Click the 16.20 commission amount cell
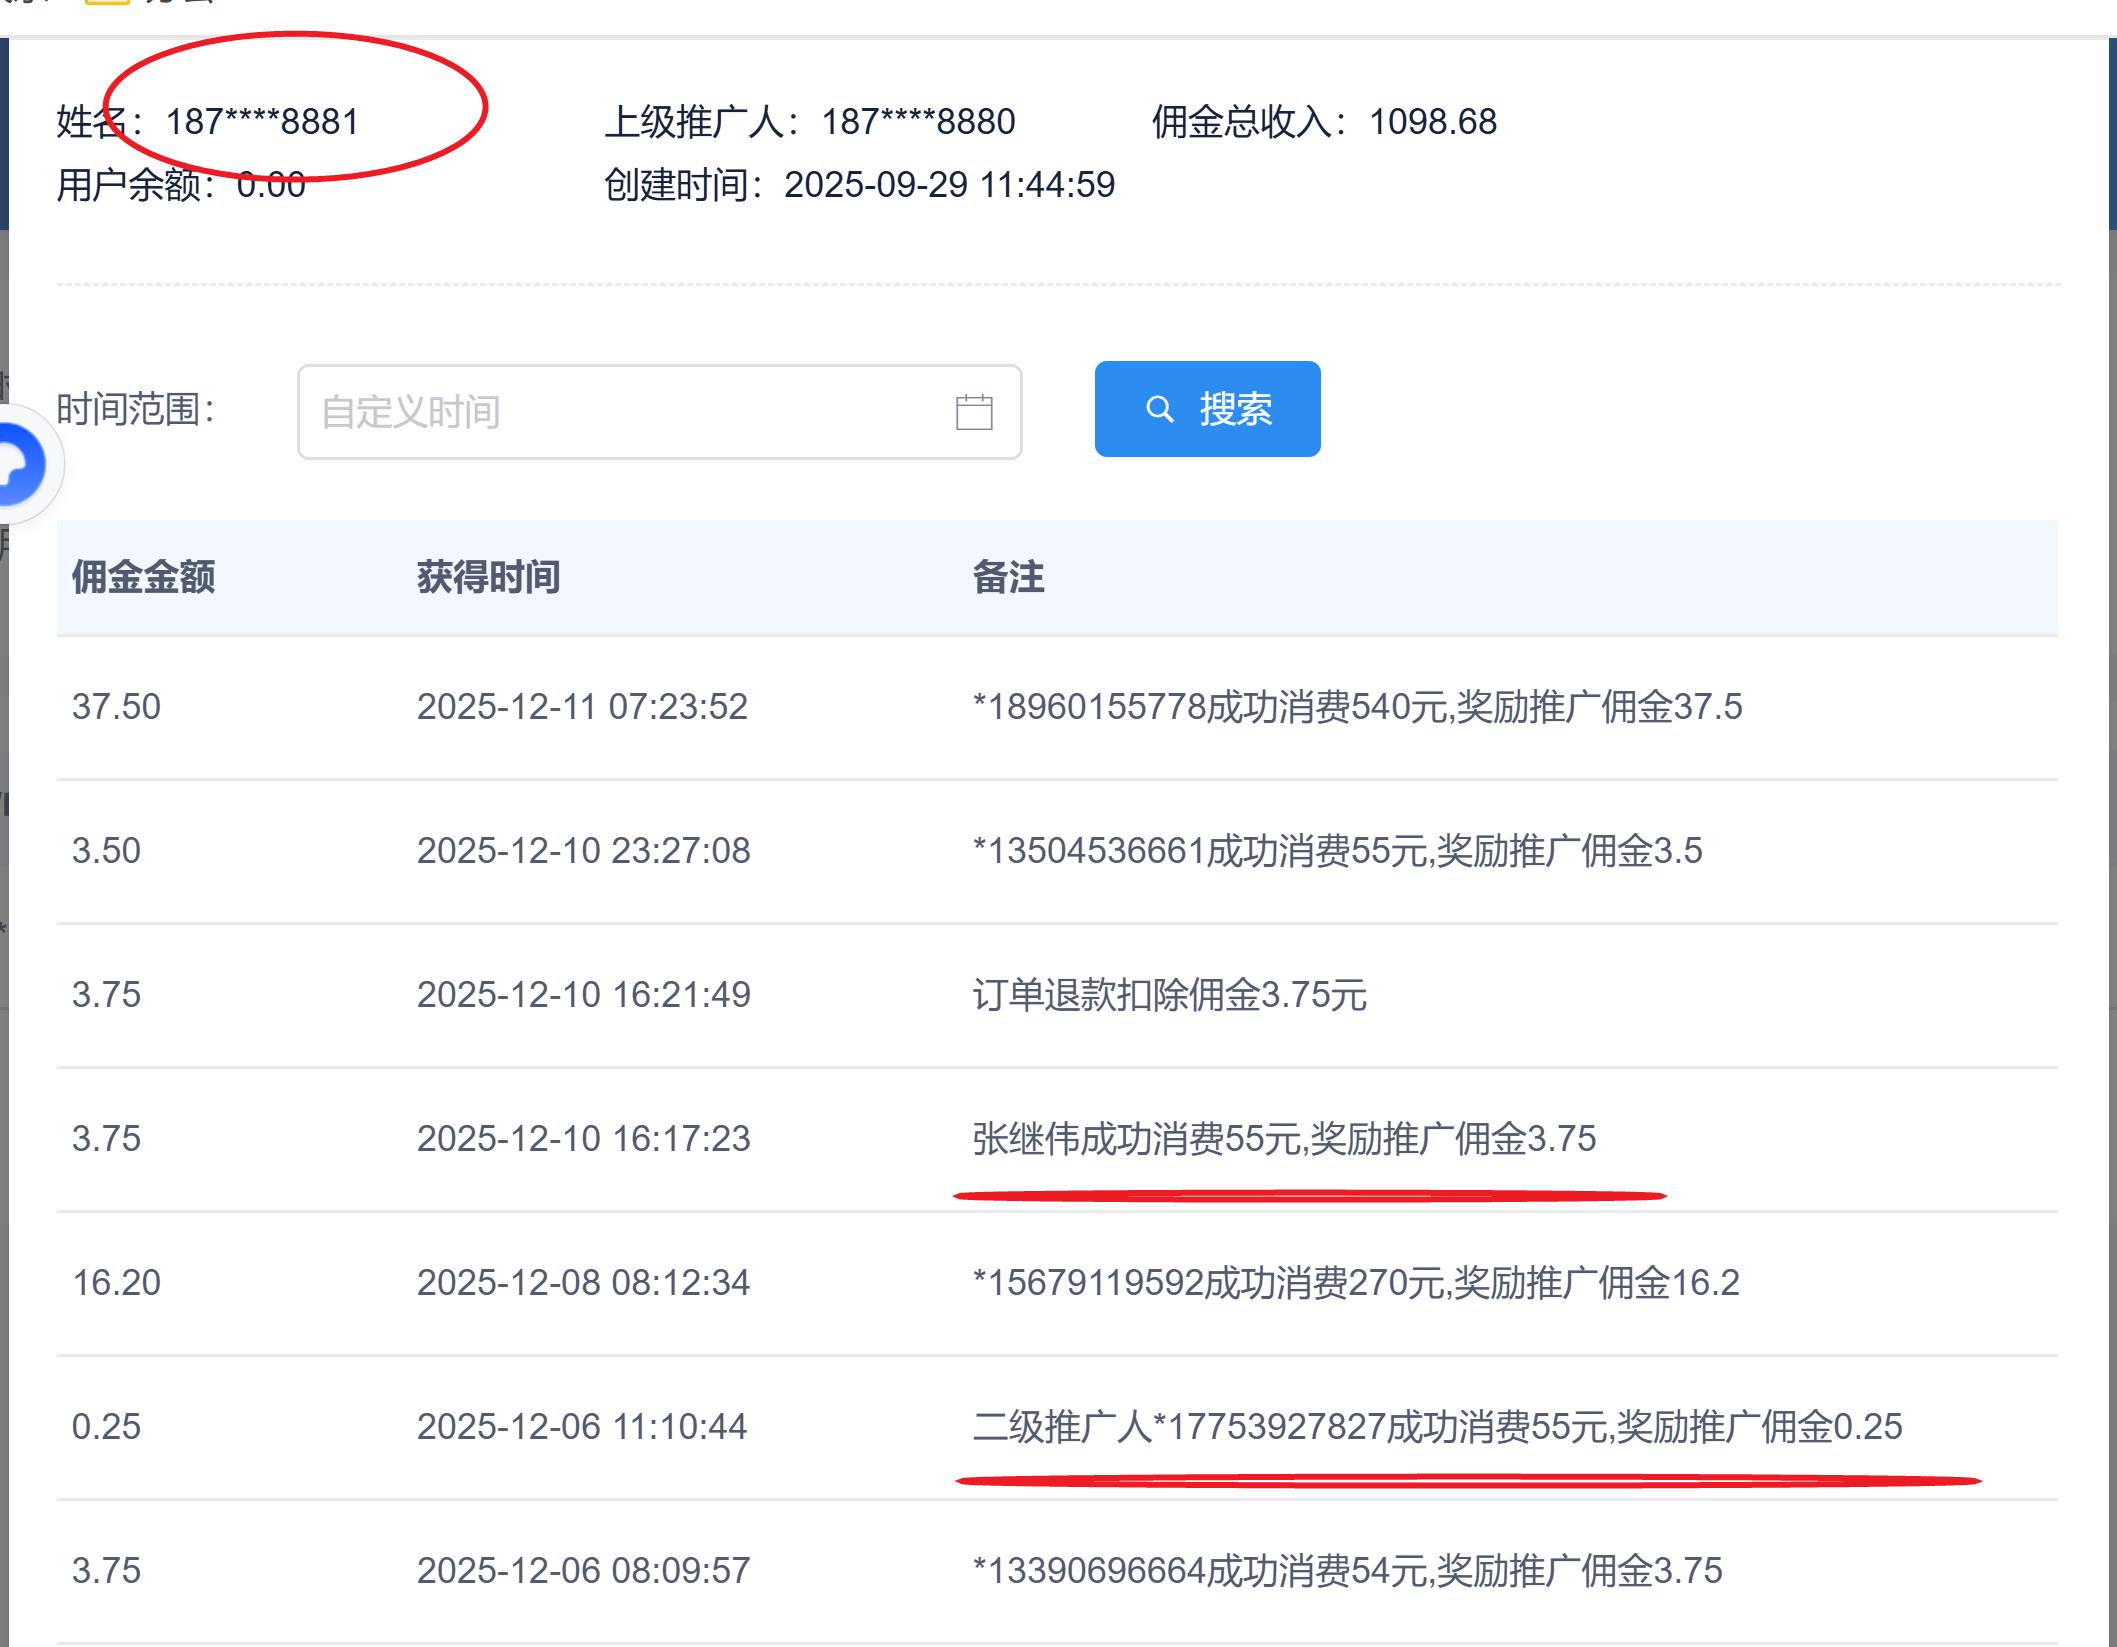2117x1647 pixels. click(116, 1283)
